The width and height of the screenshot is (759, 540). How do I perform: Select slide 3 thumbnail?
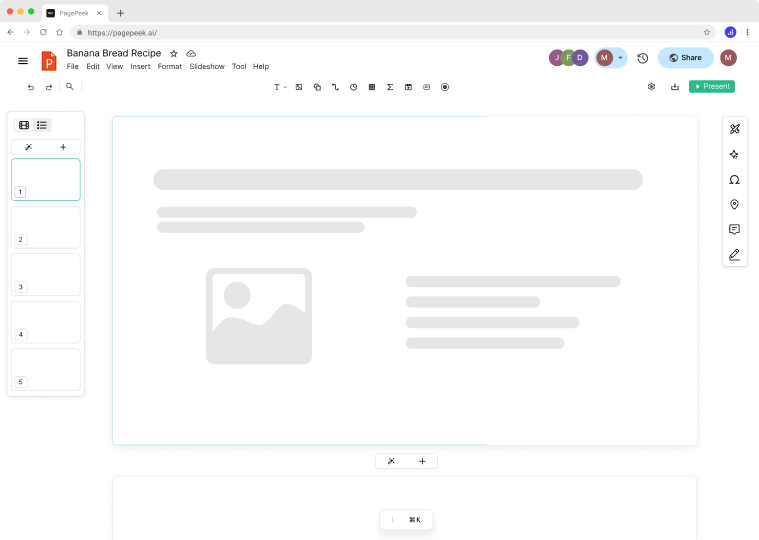(x=46, y=275)
